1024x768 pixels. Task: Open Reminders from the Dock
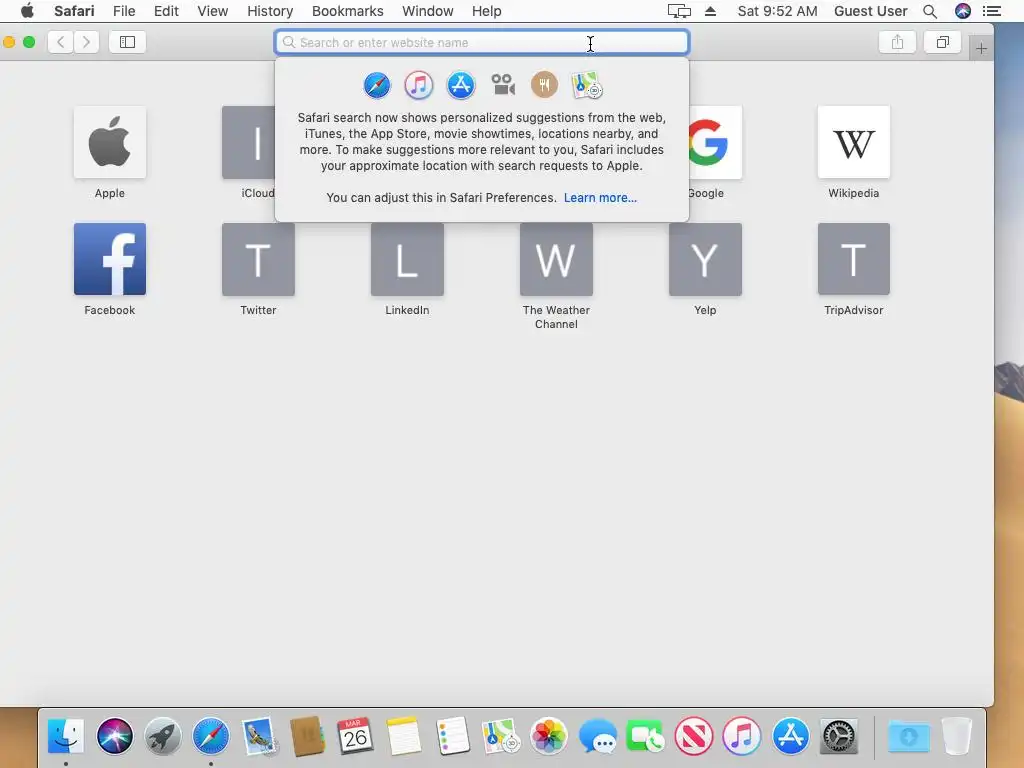click(452, 735)
